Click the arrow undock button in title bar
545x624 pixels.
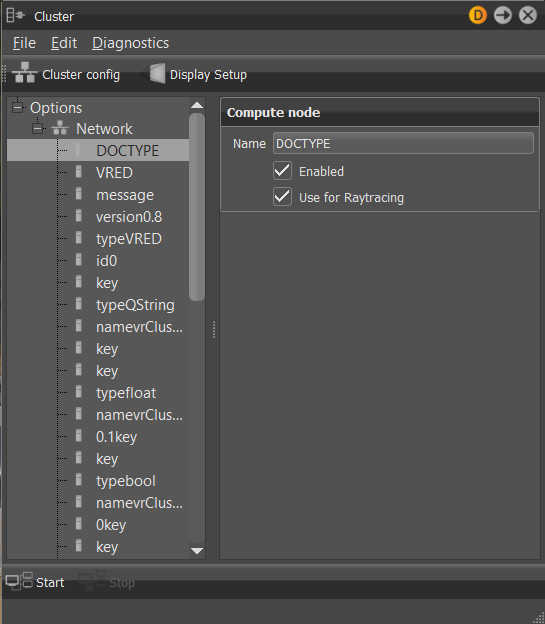pyautogui.click(x=503, y=16)
